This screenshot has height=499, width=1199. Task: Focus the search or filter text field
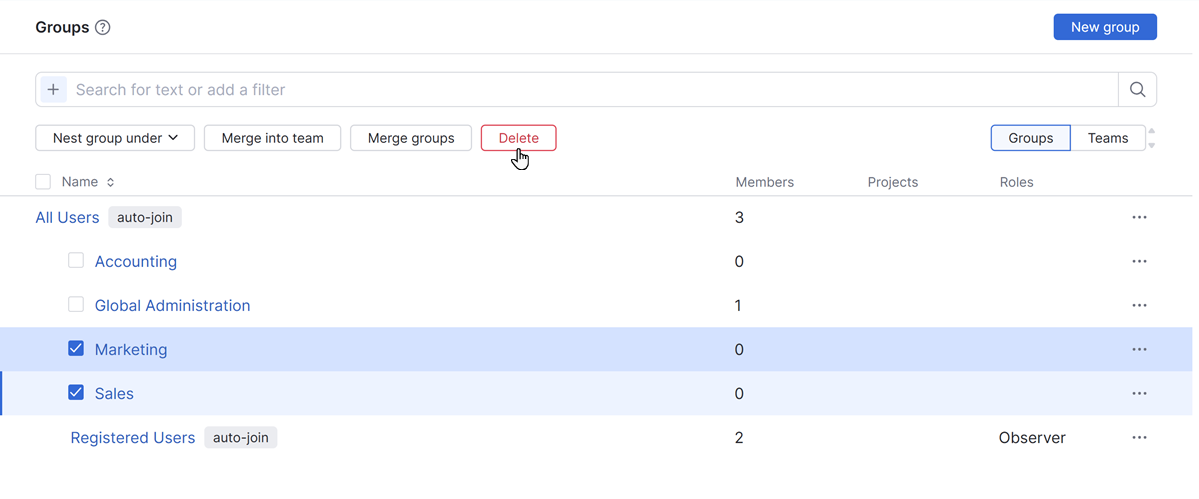(x=590, y=90)
